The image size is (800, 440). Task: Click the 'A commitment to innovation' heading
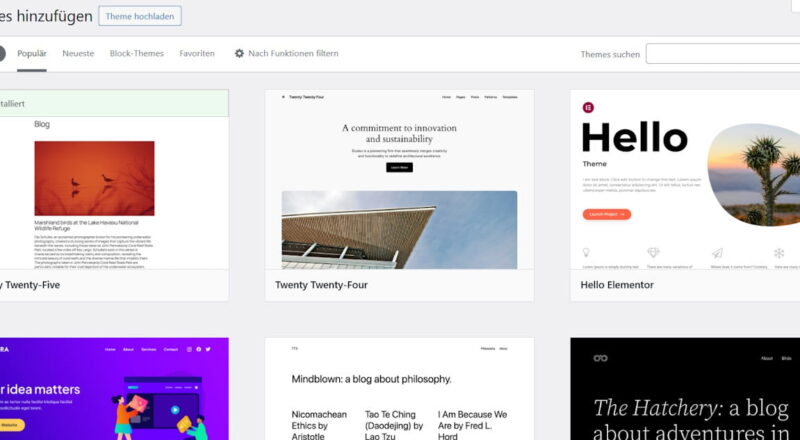click(x=399, y=133)
